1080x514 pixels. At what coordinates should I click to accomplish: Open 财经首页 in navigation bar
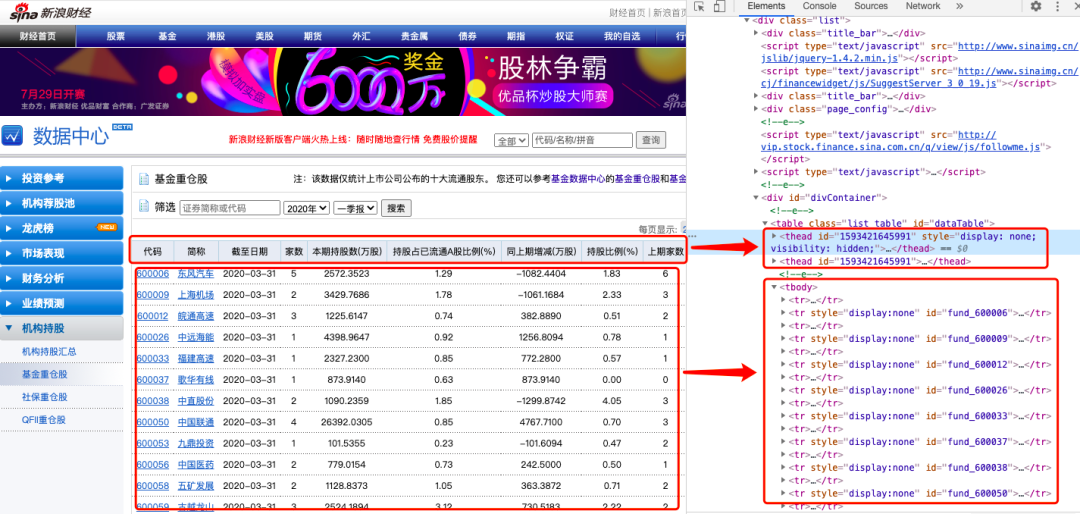coord(38,37)
